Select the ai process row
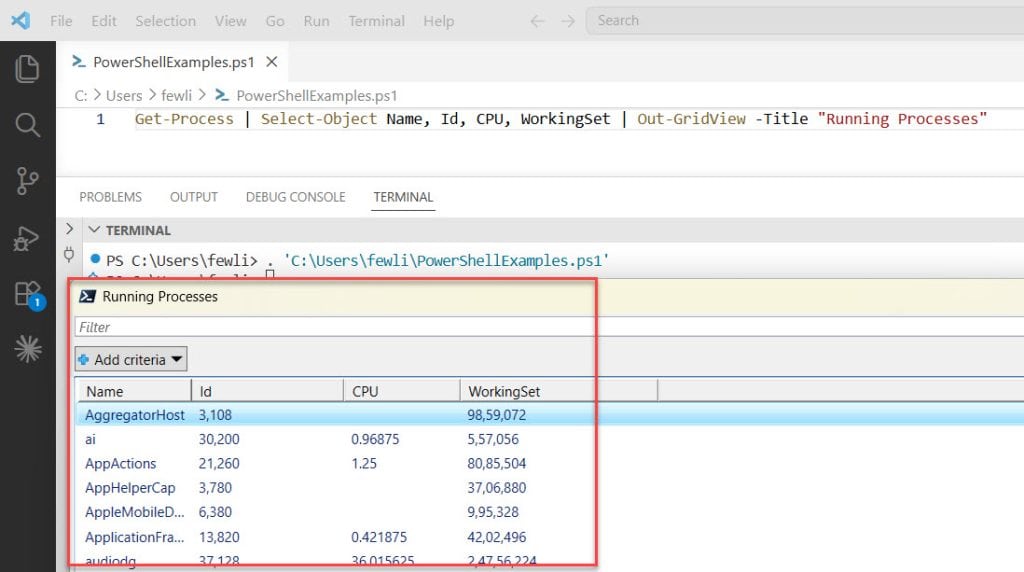Image resolution: width=1024 pixels, height=572 pixels. click(551, 439)
